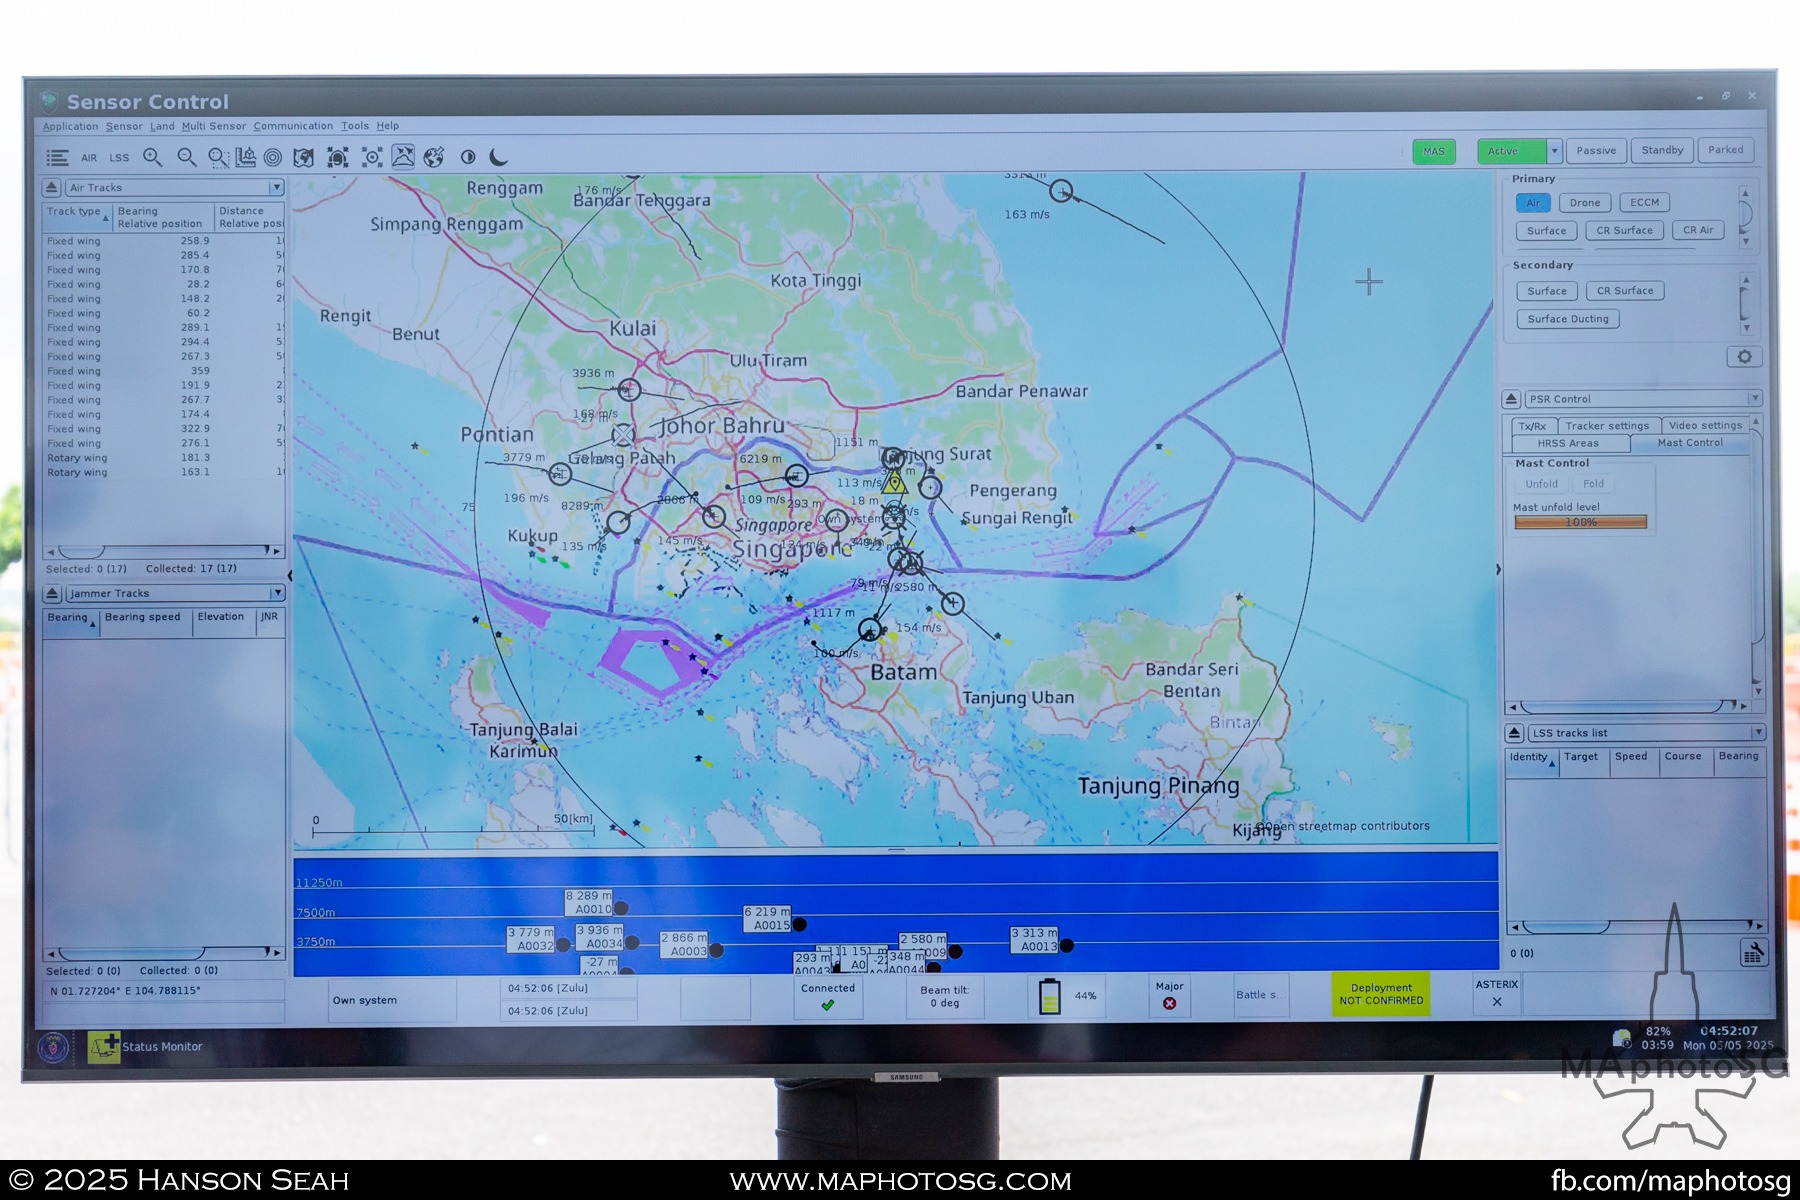Enable Drone primary mode
Screen dimensions: 1800x1200
click(1584, 203)
